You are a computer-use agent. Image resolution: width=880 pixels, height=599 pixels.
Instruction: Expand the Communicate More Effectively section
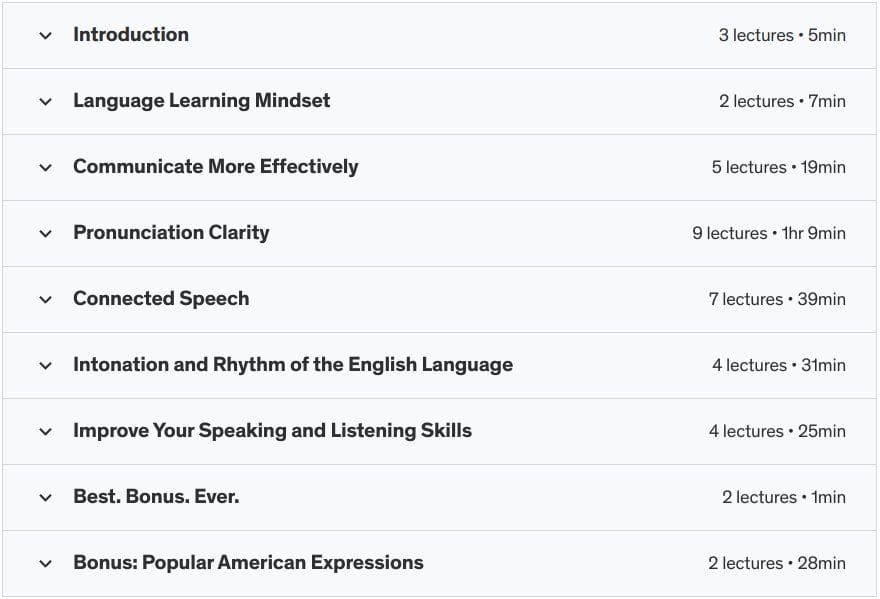click(x=45, y=167)
